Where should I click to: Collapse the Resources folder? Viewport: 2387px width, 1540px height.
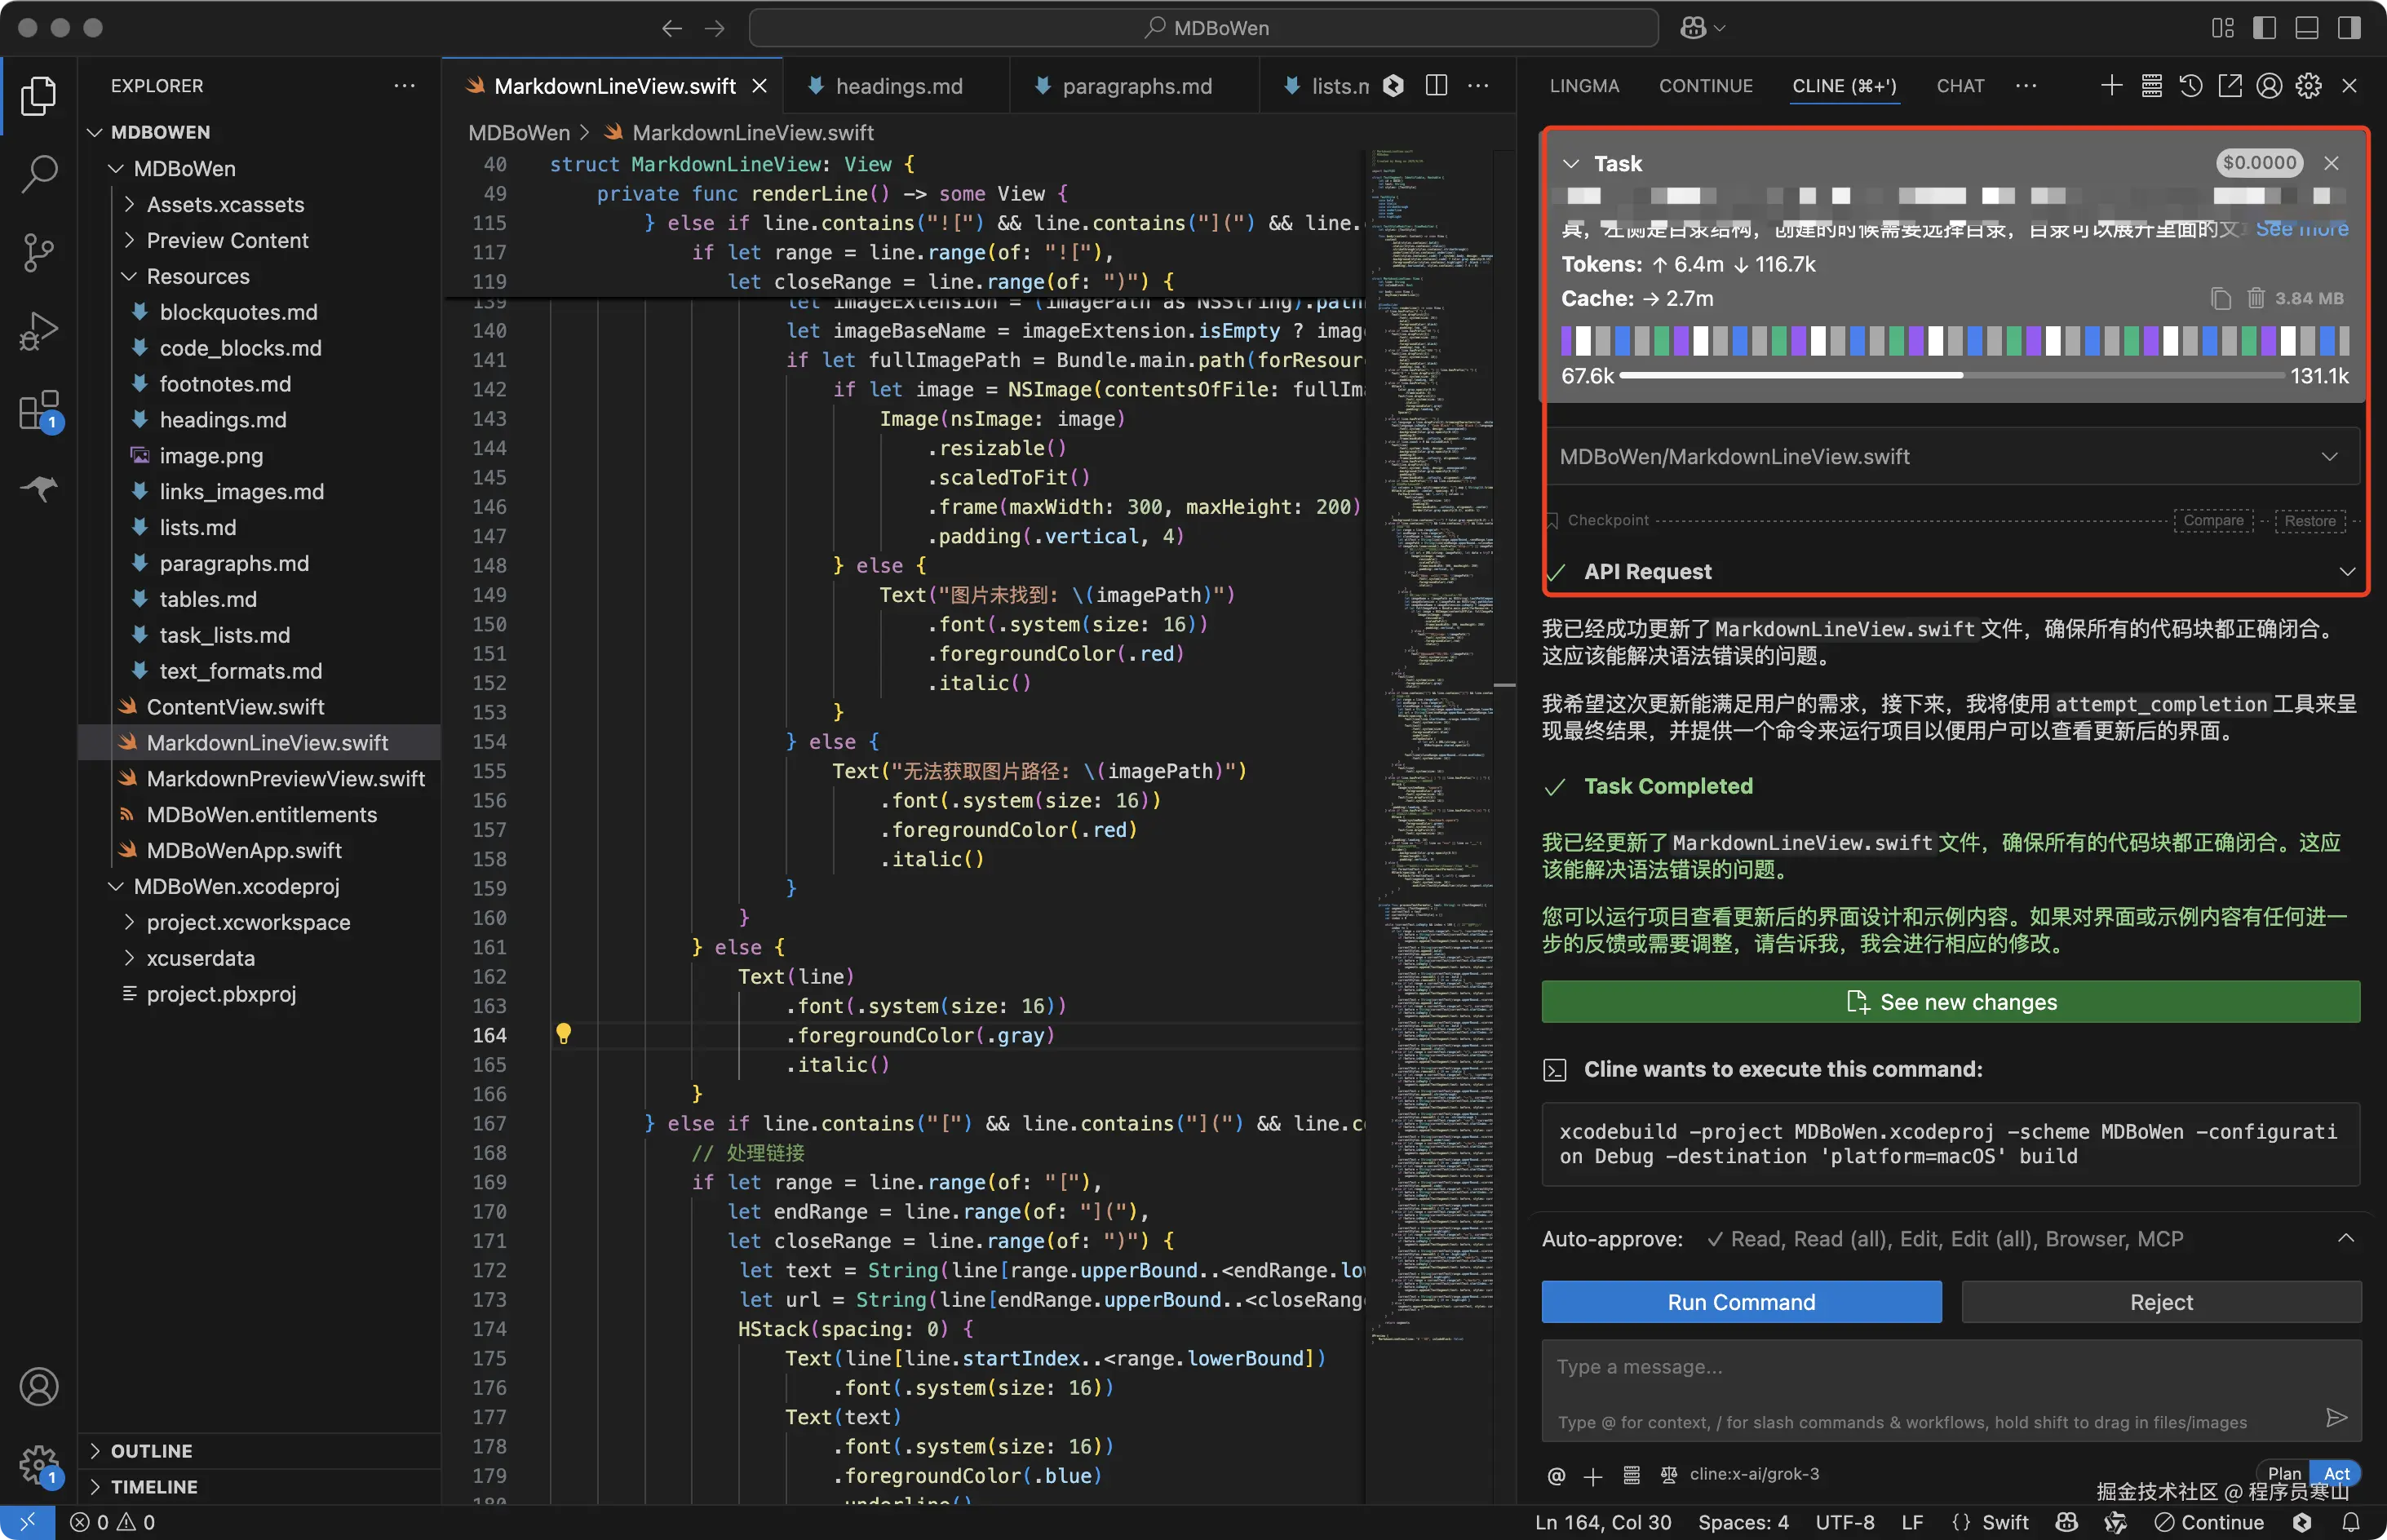point(130,276)
